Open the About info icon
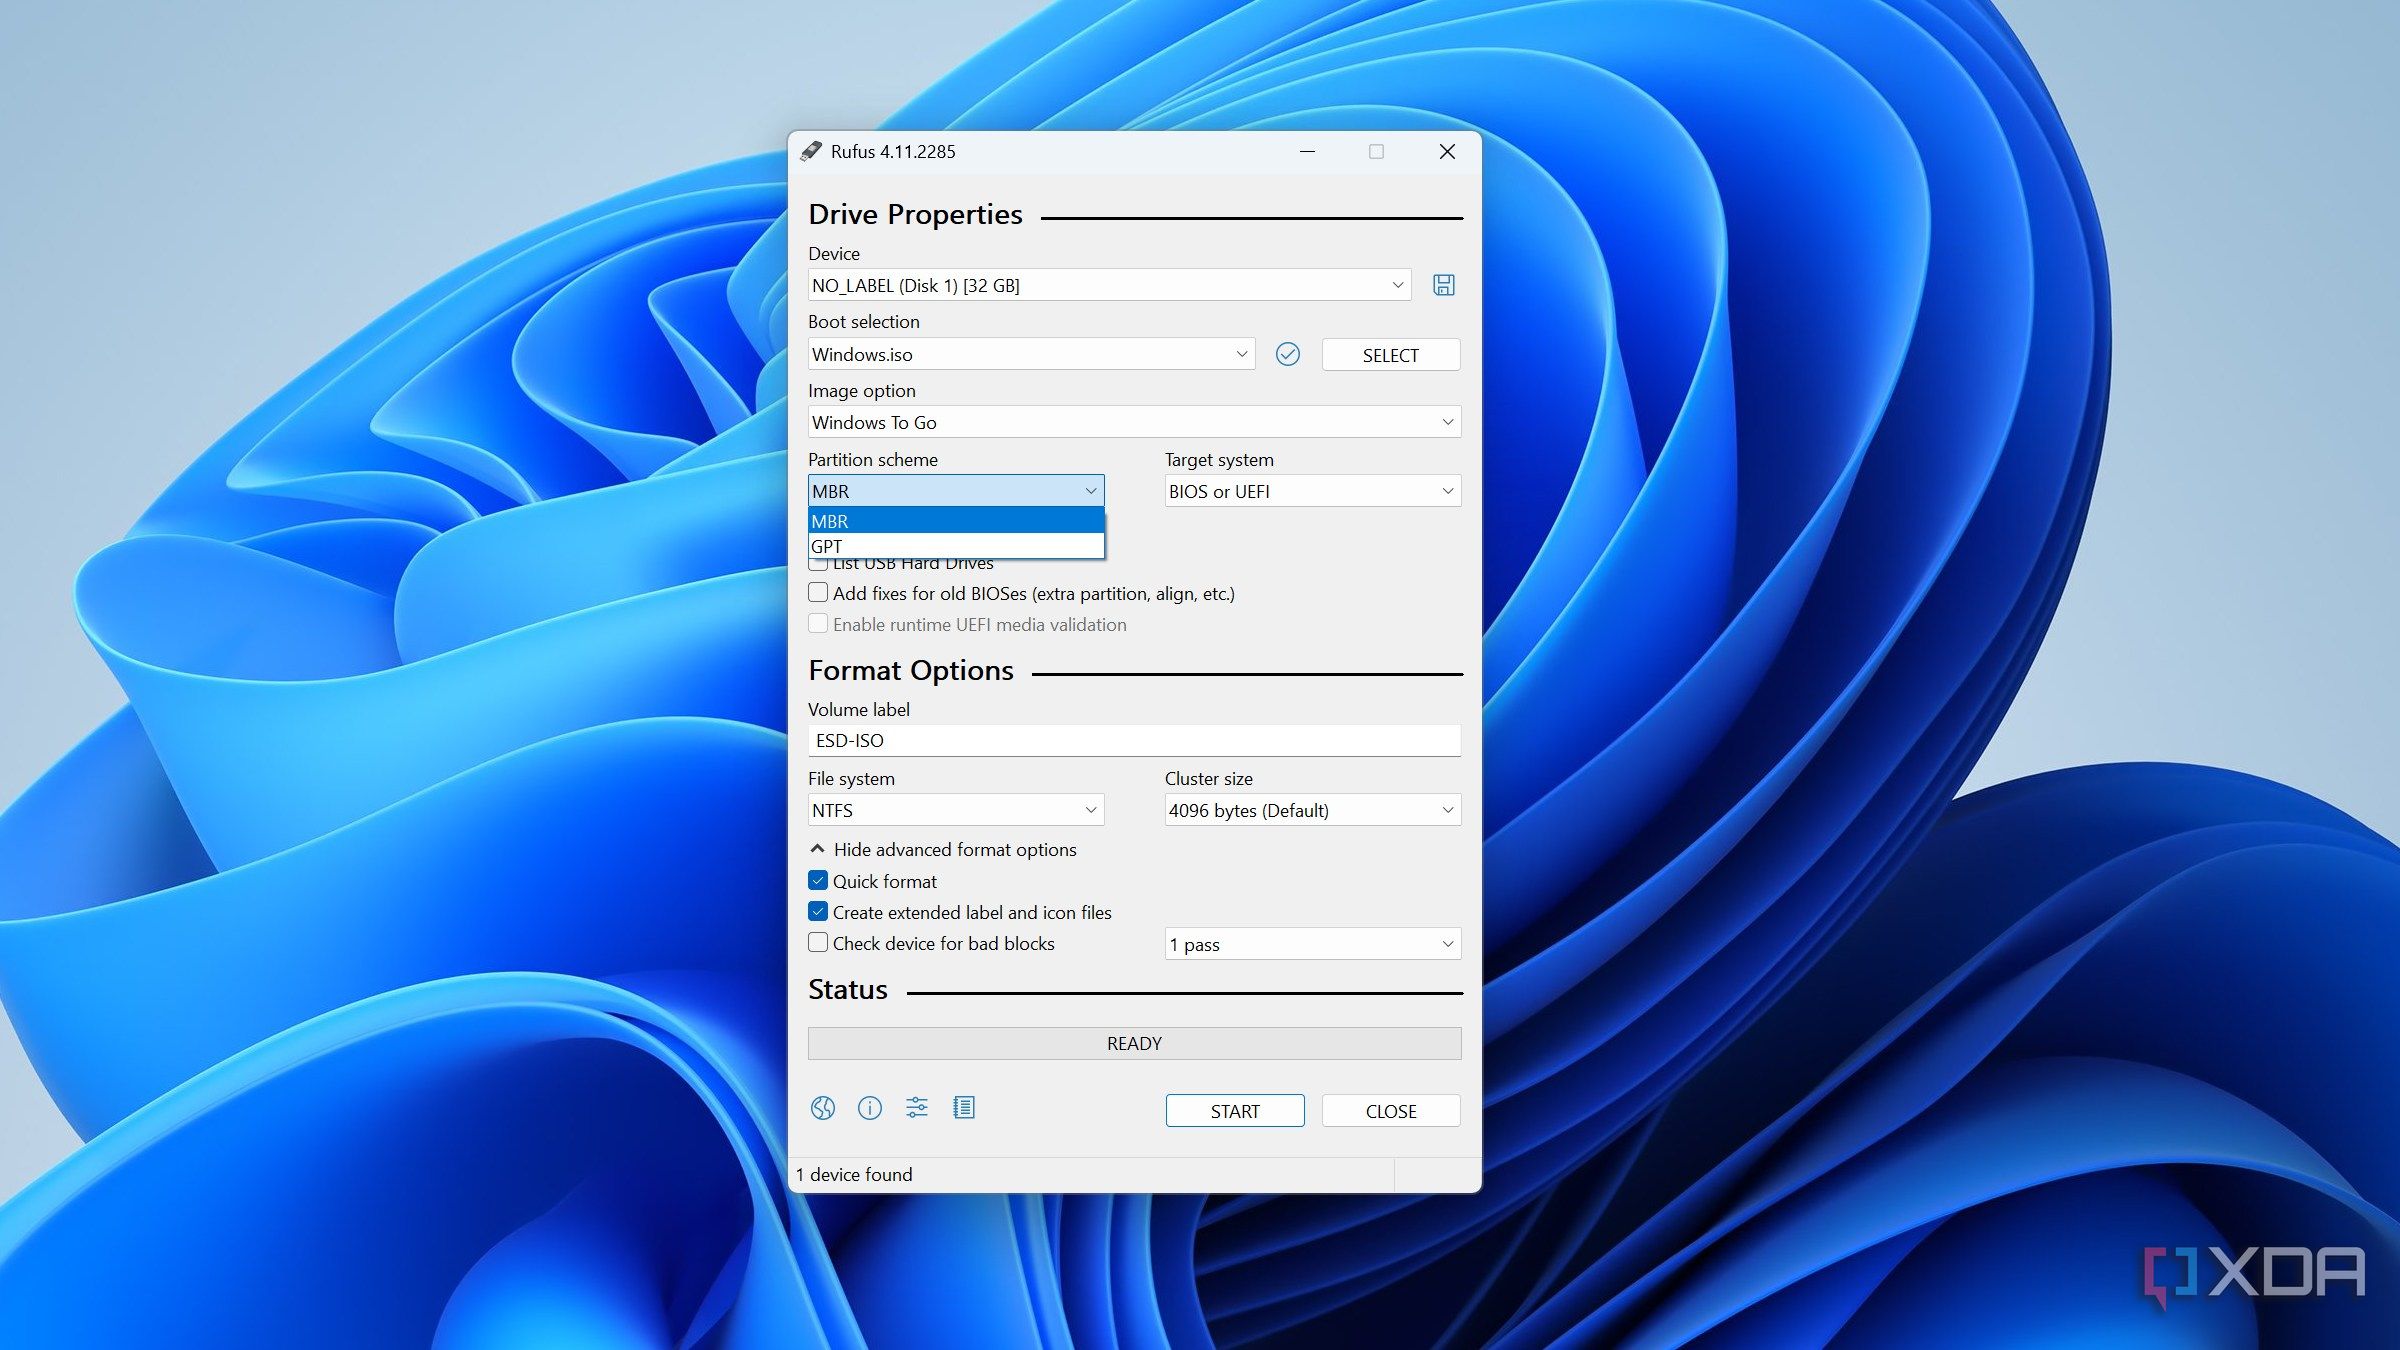 click(870, 1108)
